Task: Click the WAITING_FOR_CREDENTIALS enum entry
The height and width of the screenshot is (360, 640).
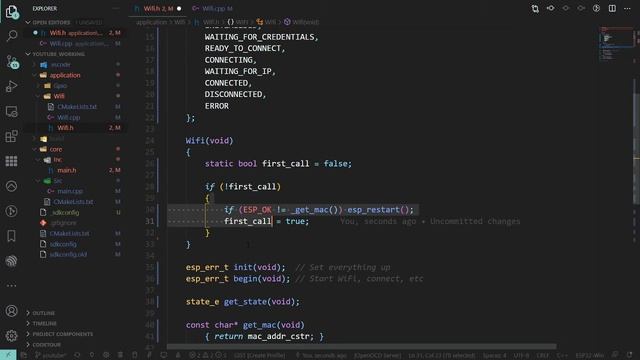Action: point(261,37)
